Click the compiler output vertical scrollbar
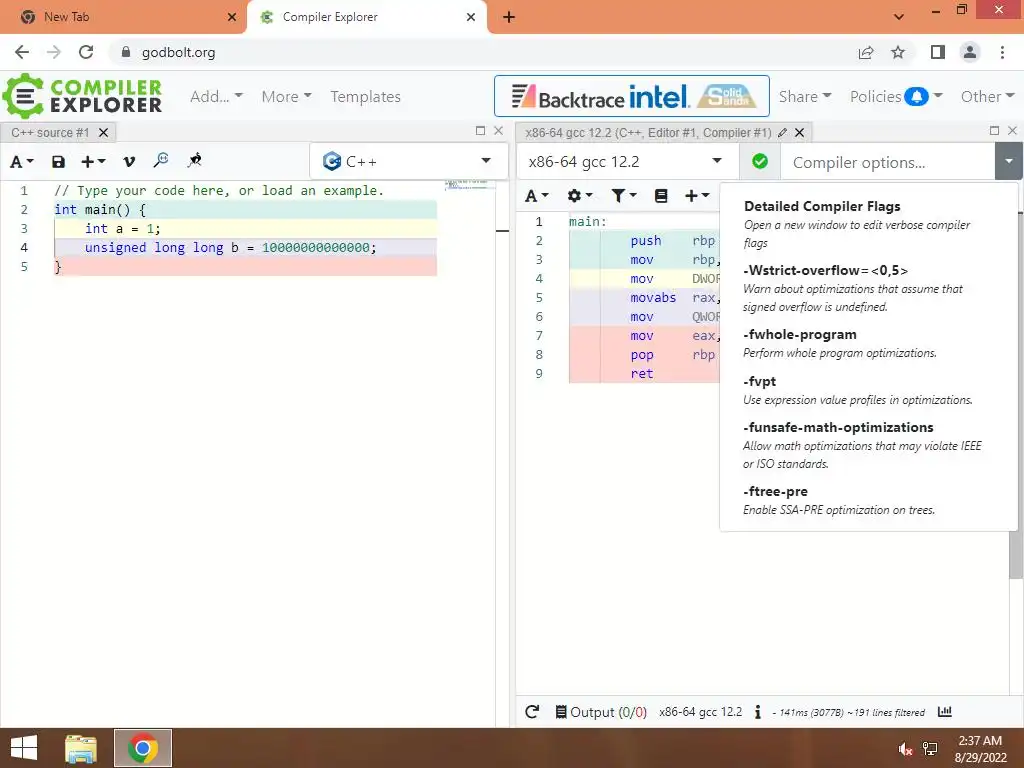 [1016, 394]
